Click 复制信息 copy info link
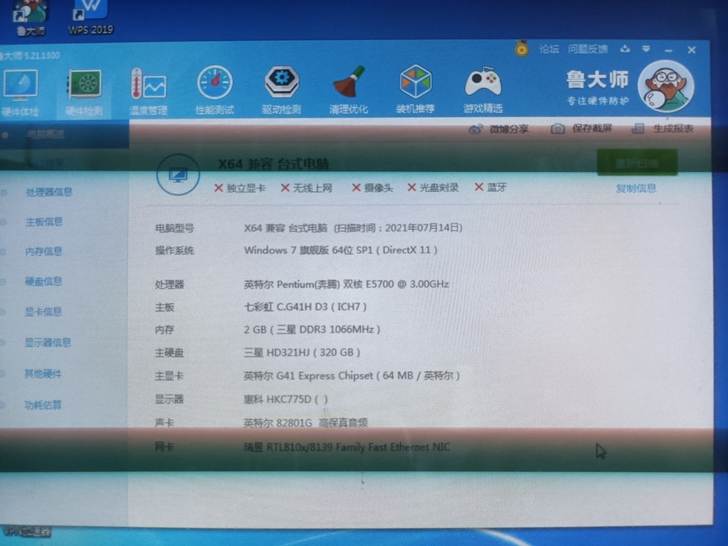Viewport: 728px width, 546px height. coord(636,188)
